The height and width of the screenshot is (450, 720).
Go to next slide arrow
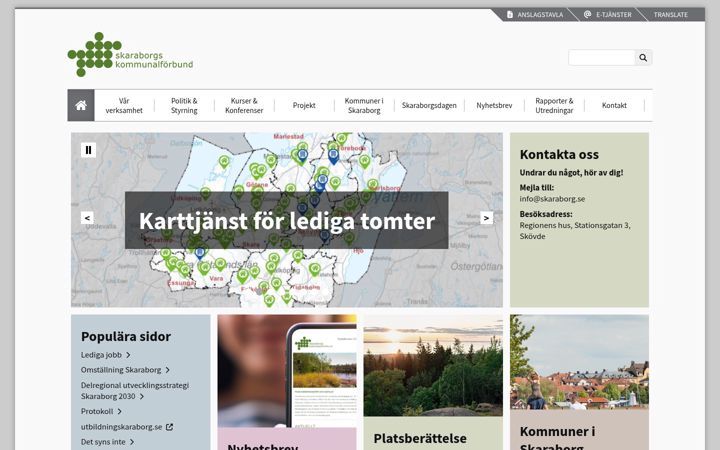[486, 218]
